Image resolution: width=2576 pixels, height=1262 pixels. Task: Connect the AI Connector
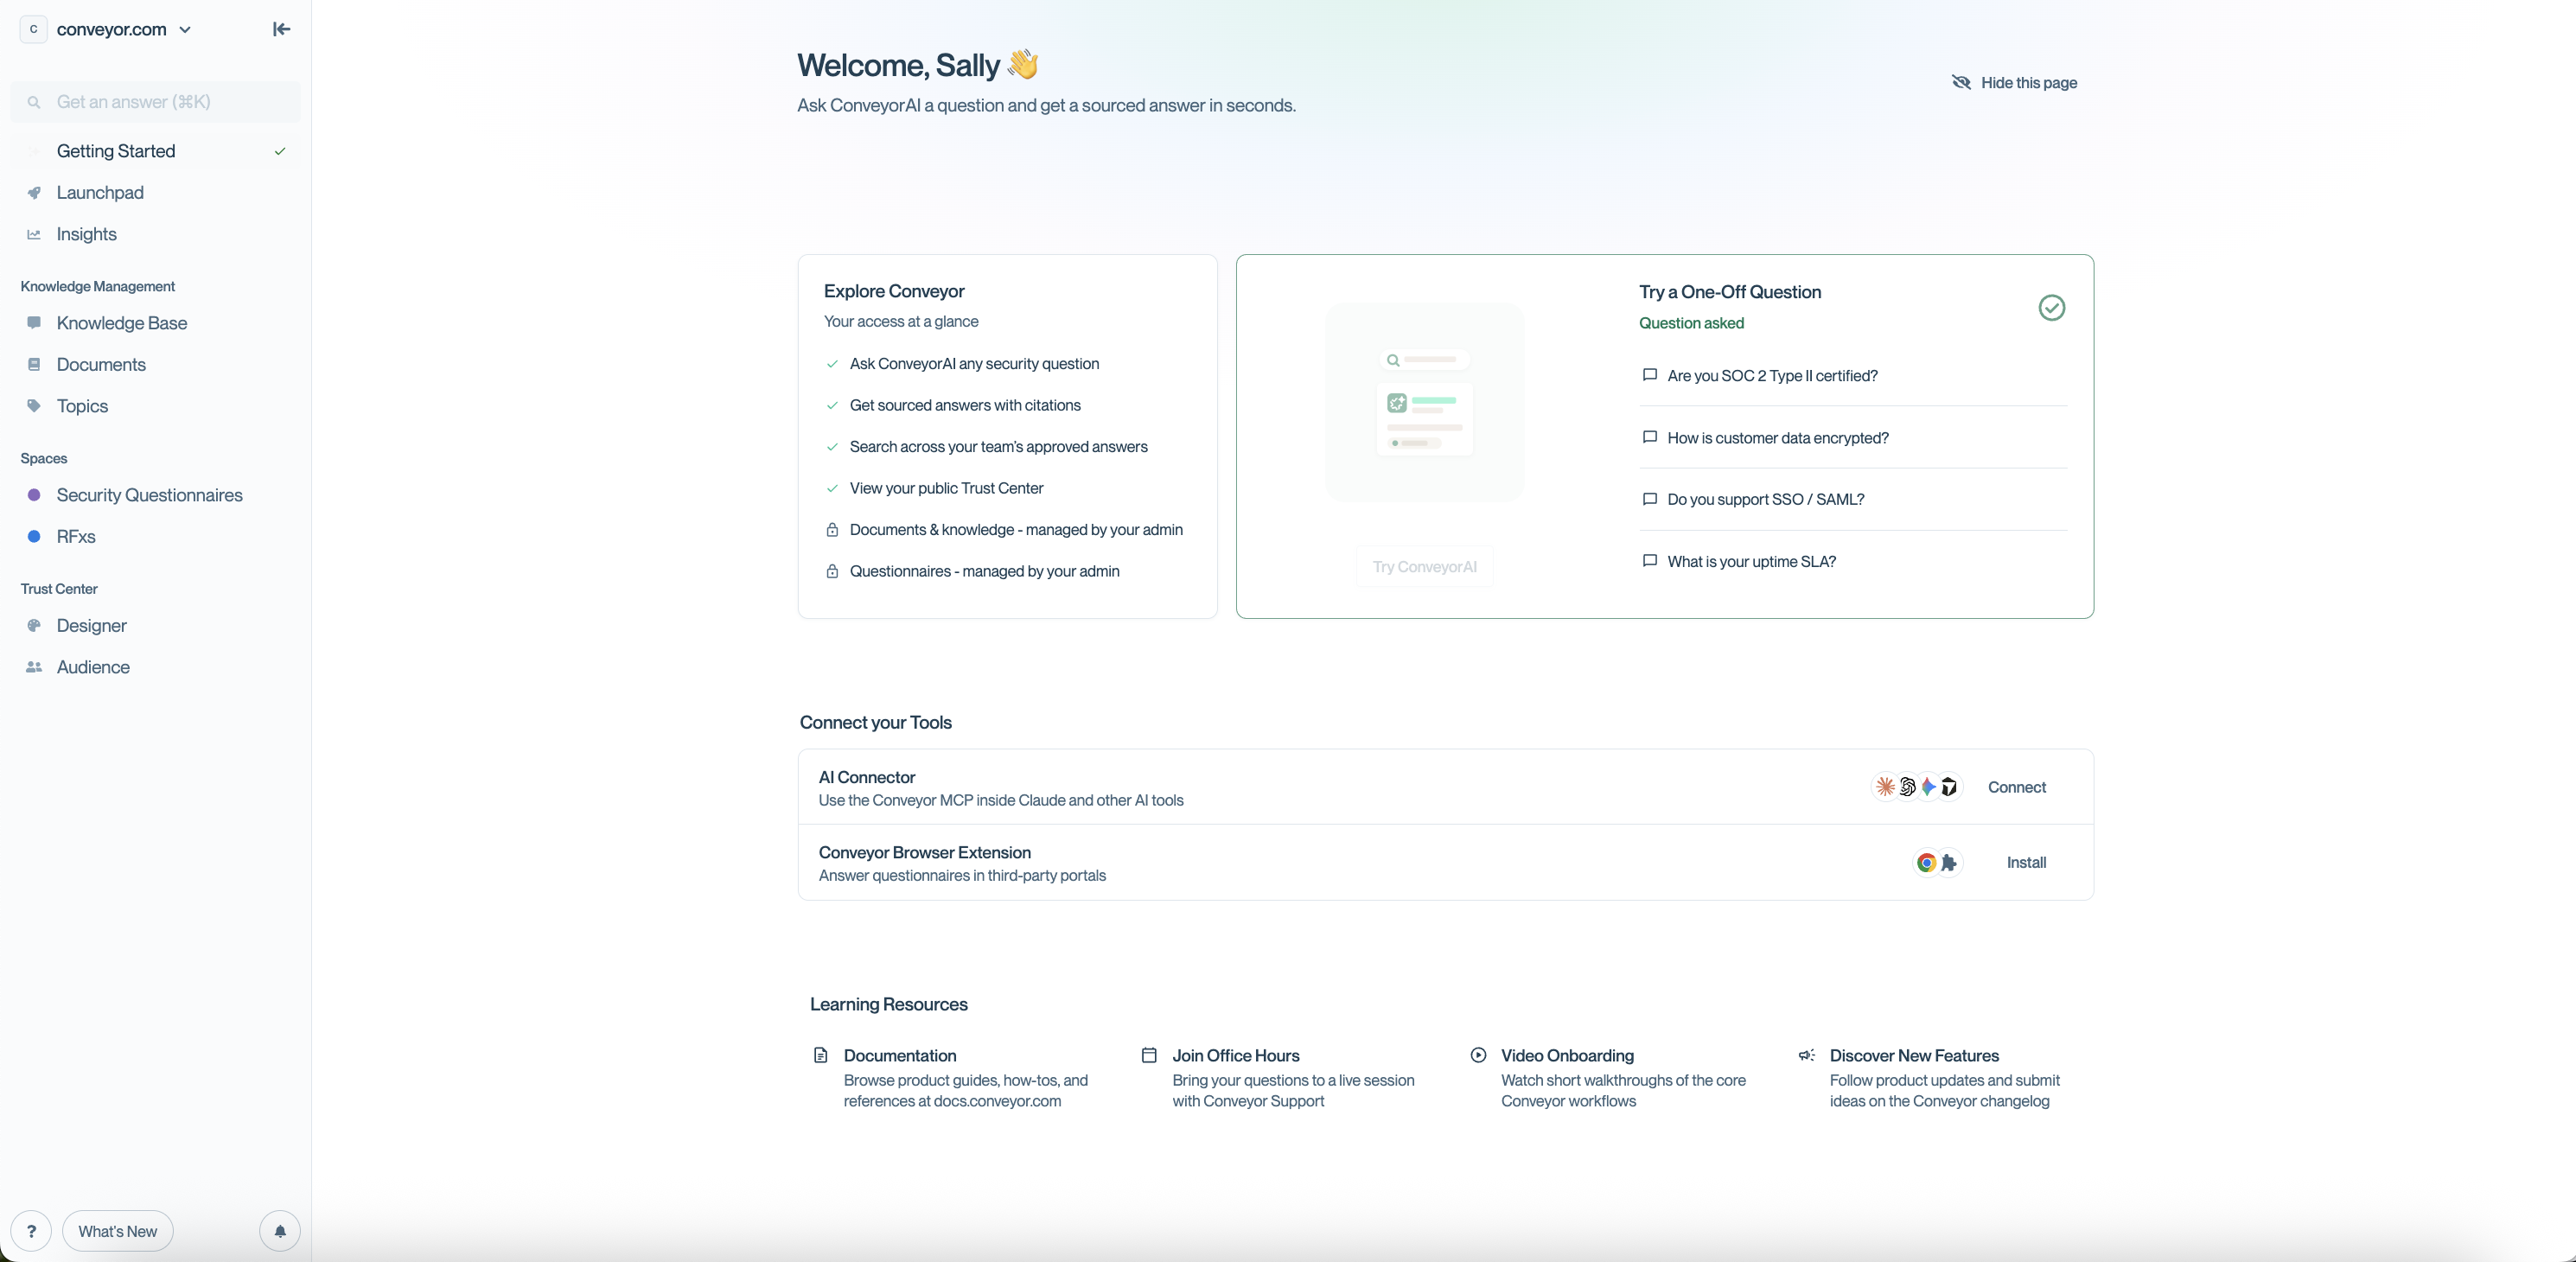coord(2017,787)
